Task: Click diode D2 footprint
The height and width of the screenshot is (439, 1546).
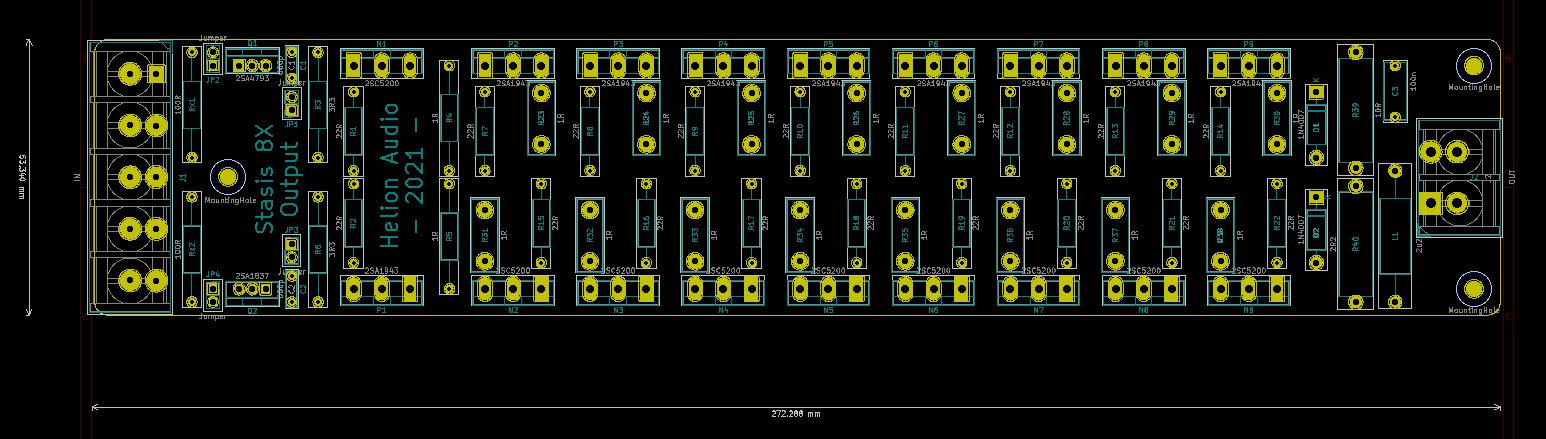Action: 1316,232
